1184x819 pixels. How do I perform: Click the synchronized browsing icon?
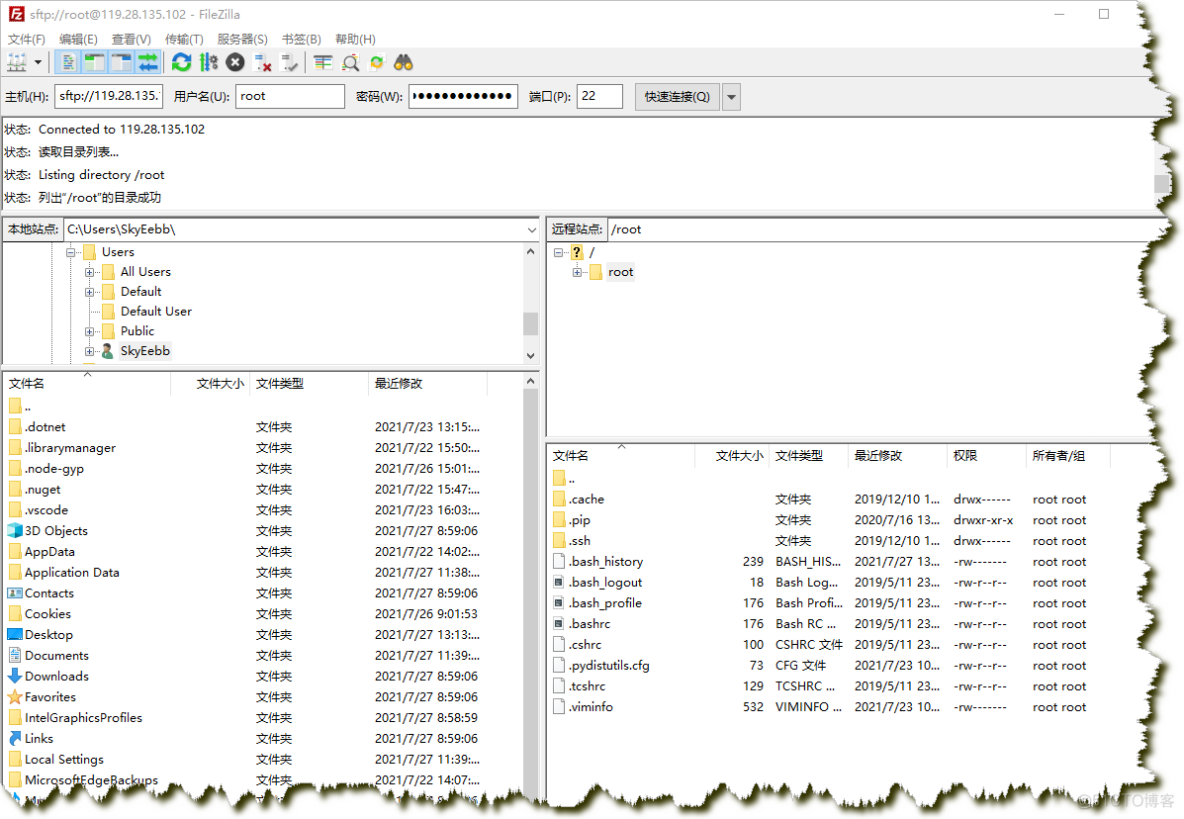click(x=376, y=63)
